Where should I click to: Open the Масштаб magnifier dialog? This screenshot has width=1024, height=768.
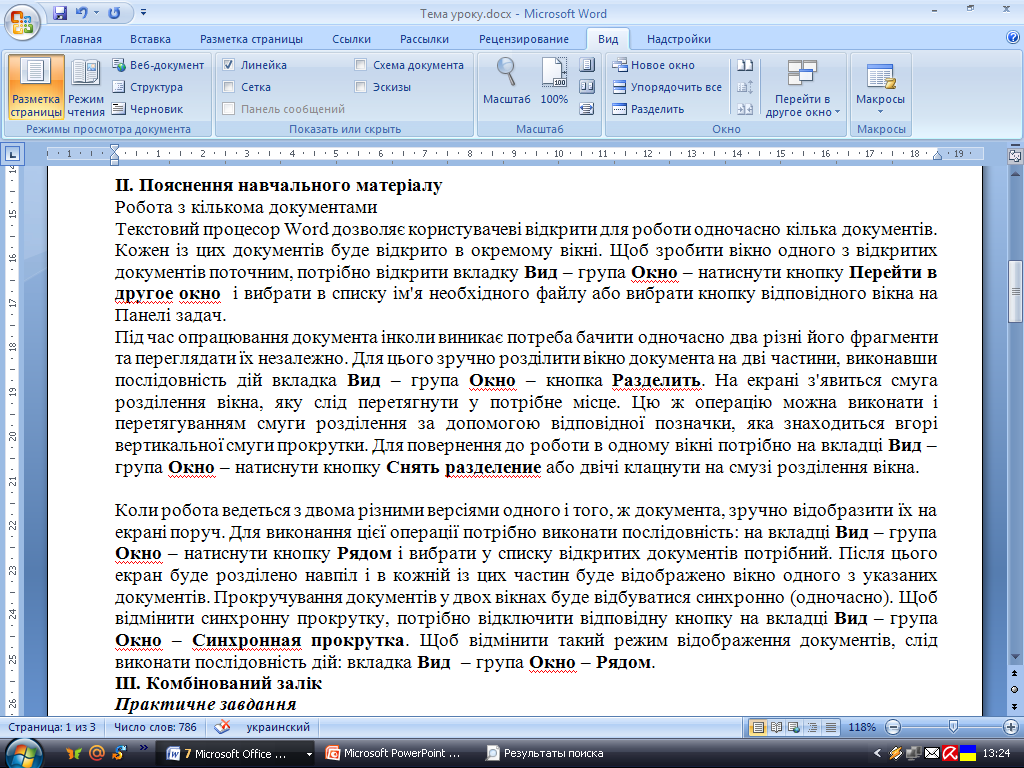507,81
